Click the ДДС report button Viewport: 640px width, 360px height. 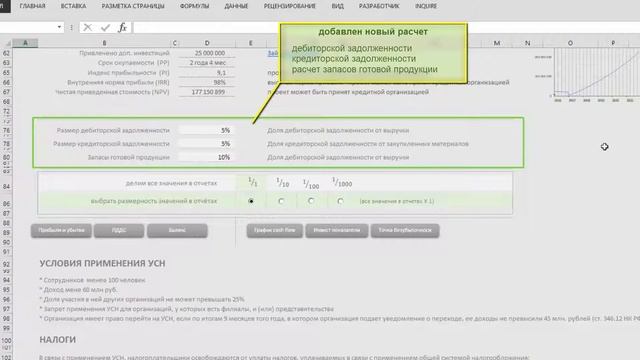click(x=119, y=230)
